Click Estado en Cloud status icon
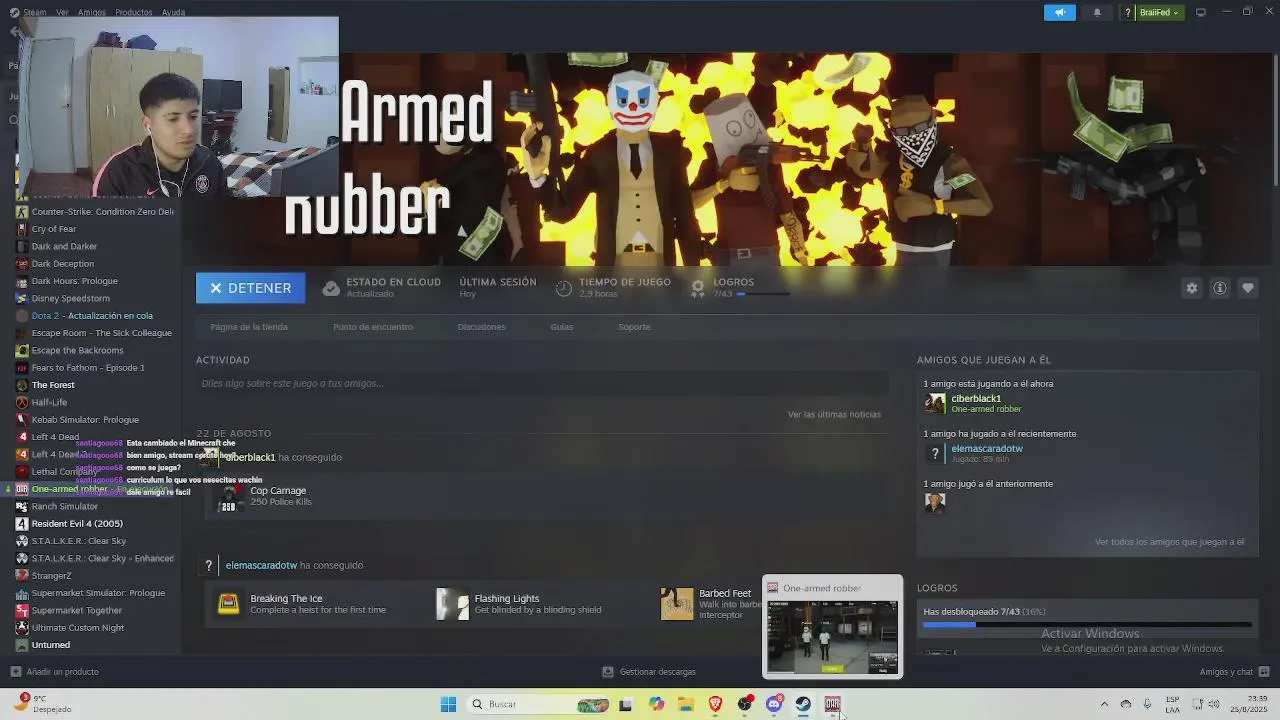 click(x=331, y=288)
